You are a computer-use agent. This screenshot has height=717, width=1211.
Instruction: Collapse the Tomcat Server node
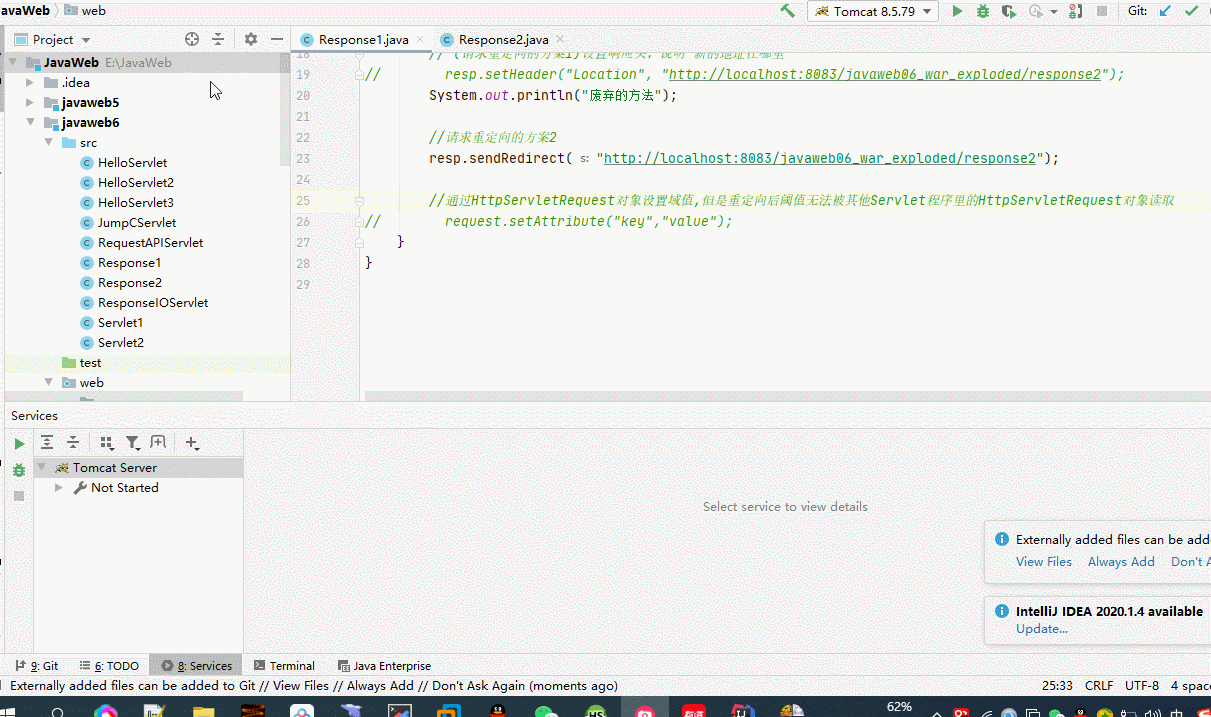[x=42, y=467]
